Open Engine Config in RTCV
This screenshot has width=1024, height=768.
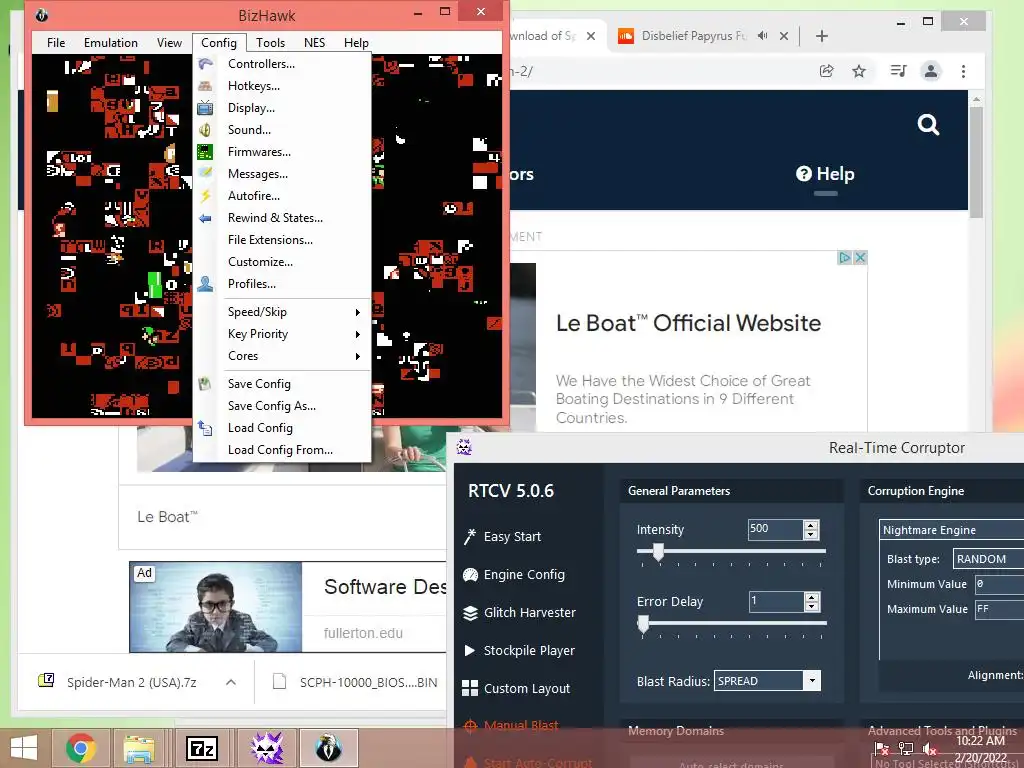point(514,575)
